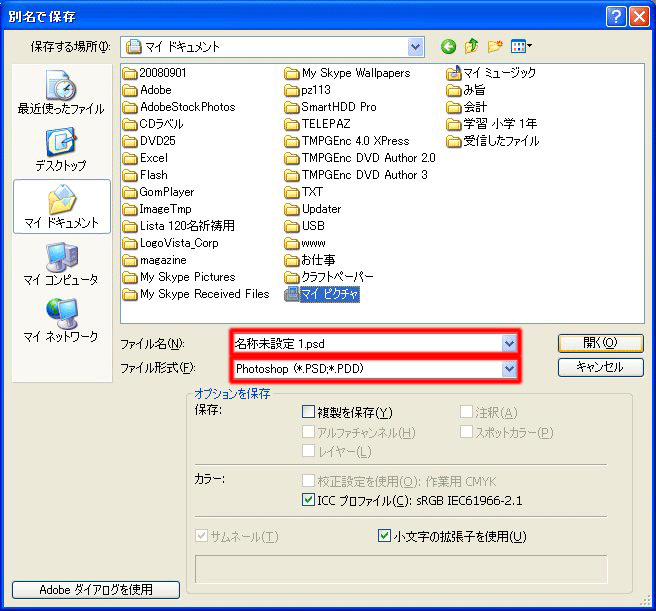The height and width of the screenshot is (611, 656).
Task: Open マイ ネットワーク in the places bar
Action: (x=61, y=321)
